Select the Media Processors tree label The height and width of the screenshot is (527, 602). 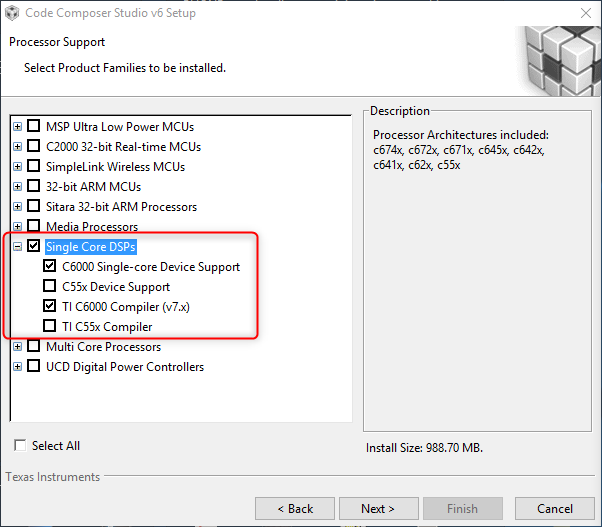point(92,227)
